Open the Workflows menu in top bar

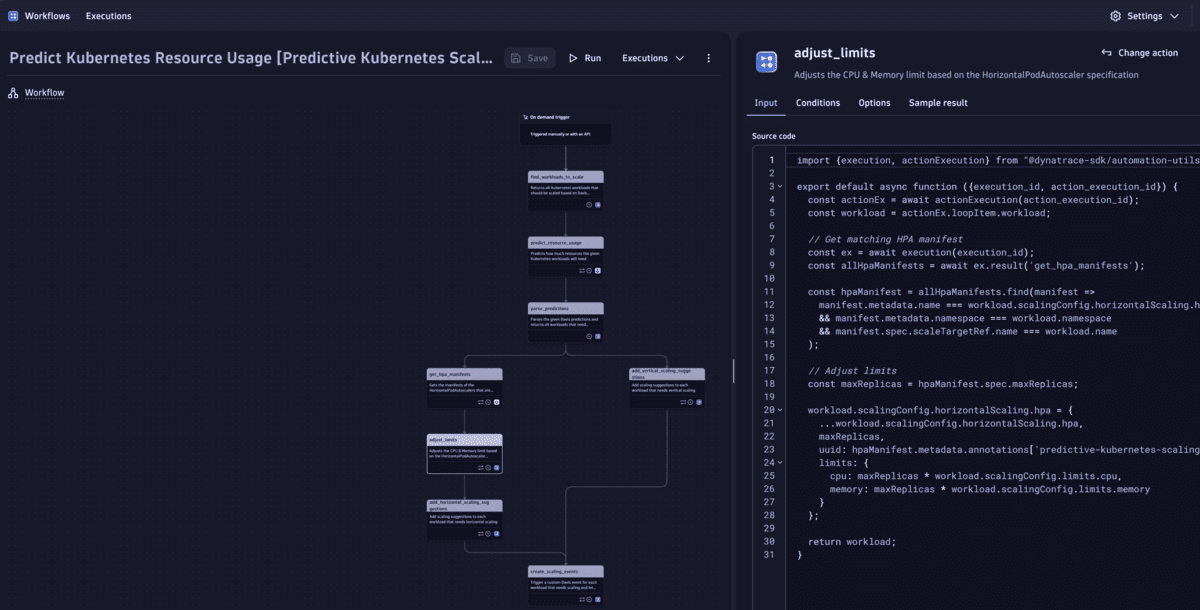coord(47,16)
